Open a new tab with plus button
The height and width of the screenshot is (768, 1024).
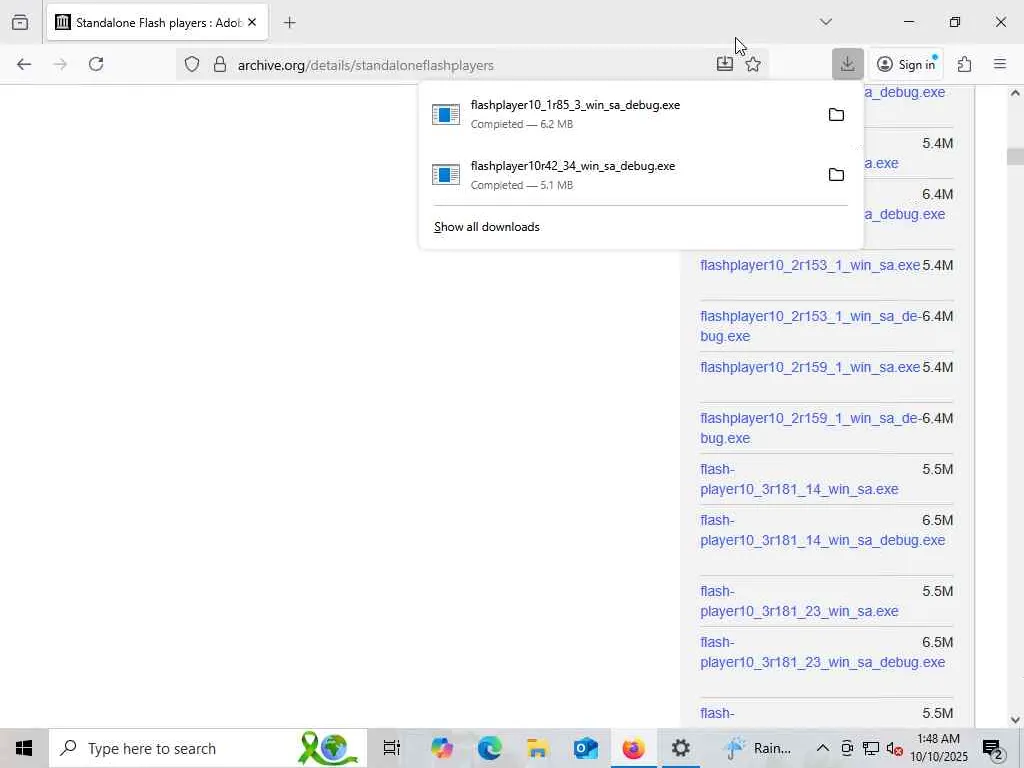point(289,23)
